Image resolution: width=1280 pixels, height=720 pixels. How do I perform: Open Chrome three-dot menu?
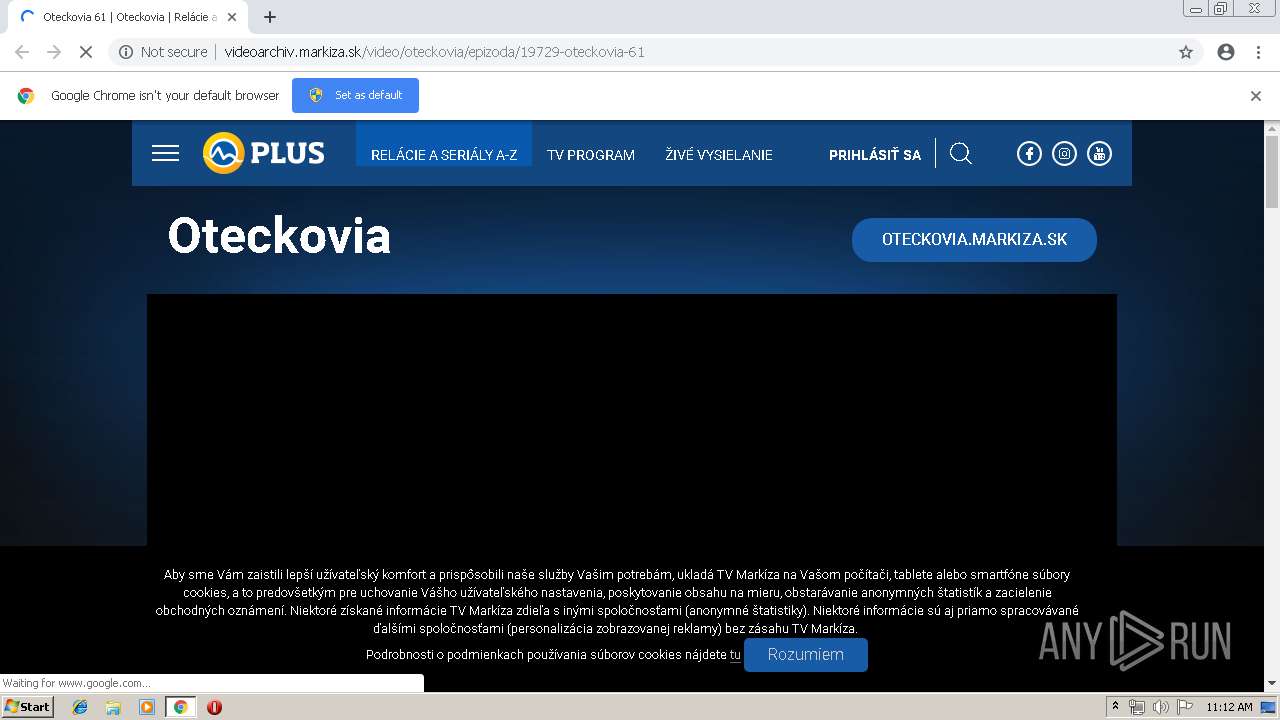1258,52
